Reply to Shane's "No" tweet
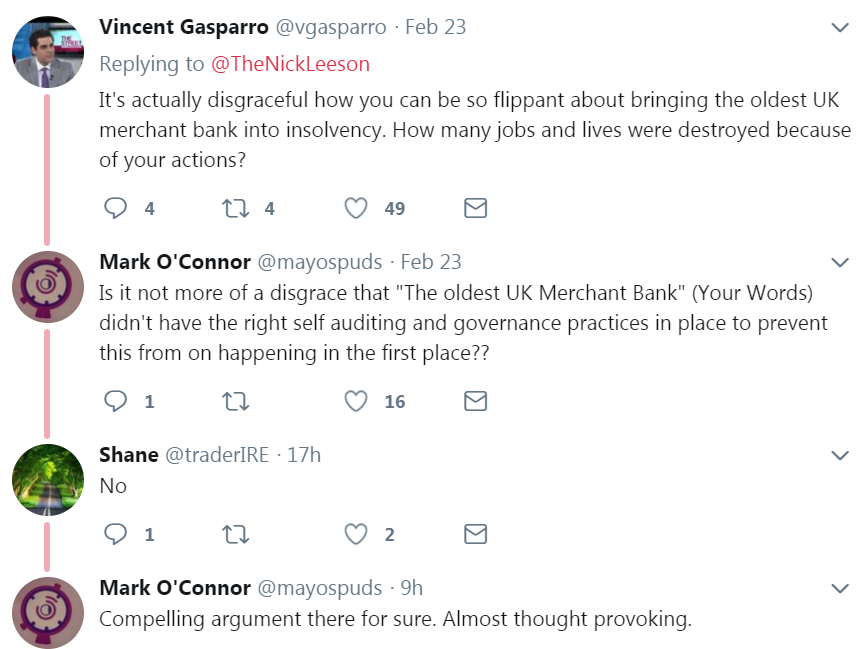 click(117, 534)
